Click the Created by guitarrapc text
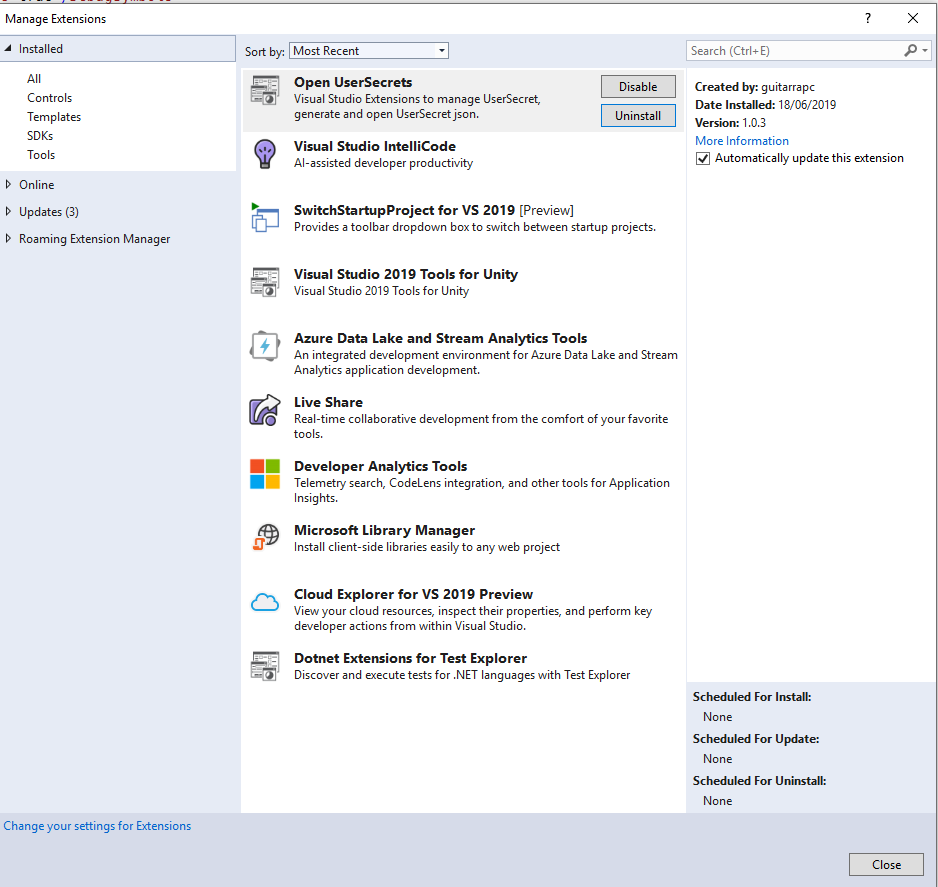 point(755,87)
